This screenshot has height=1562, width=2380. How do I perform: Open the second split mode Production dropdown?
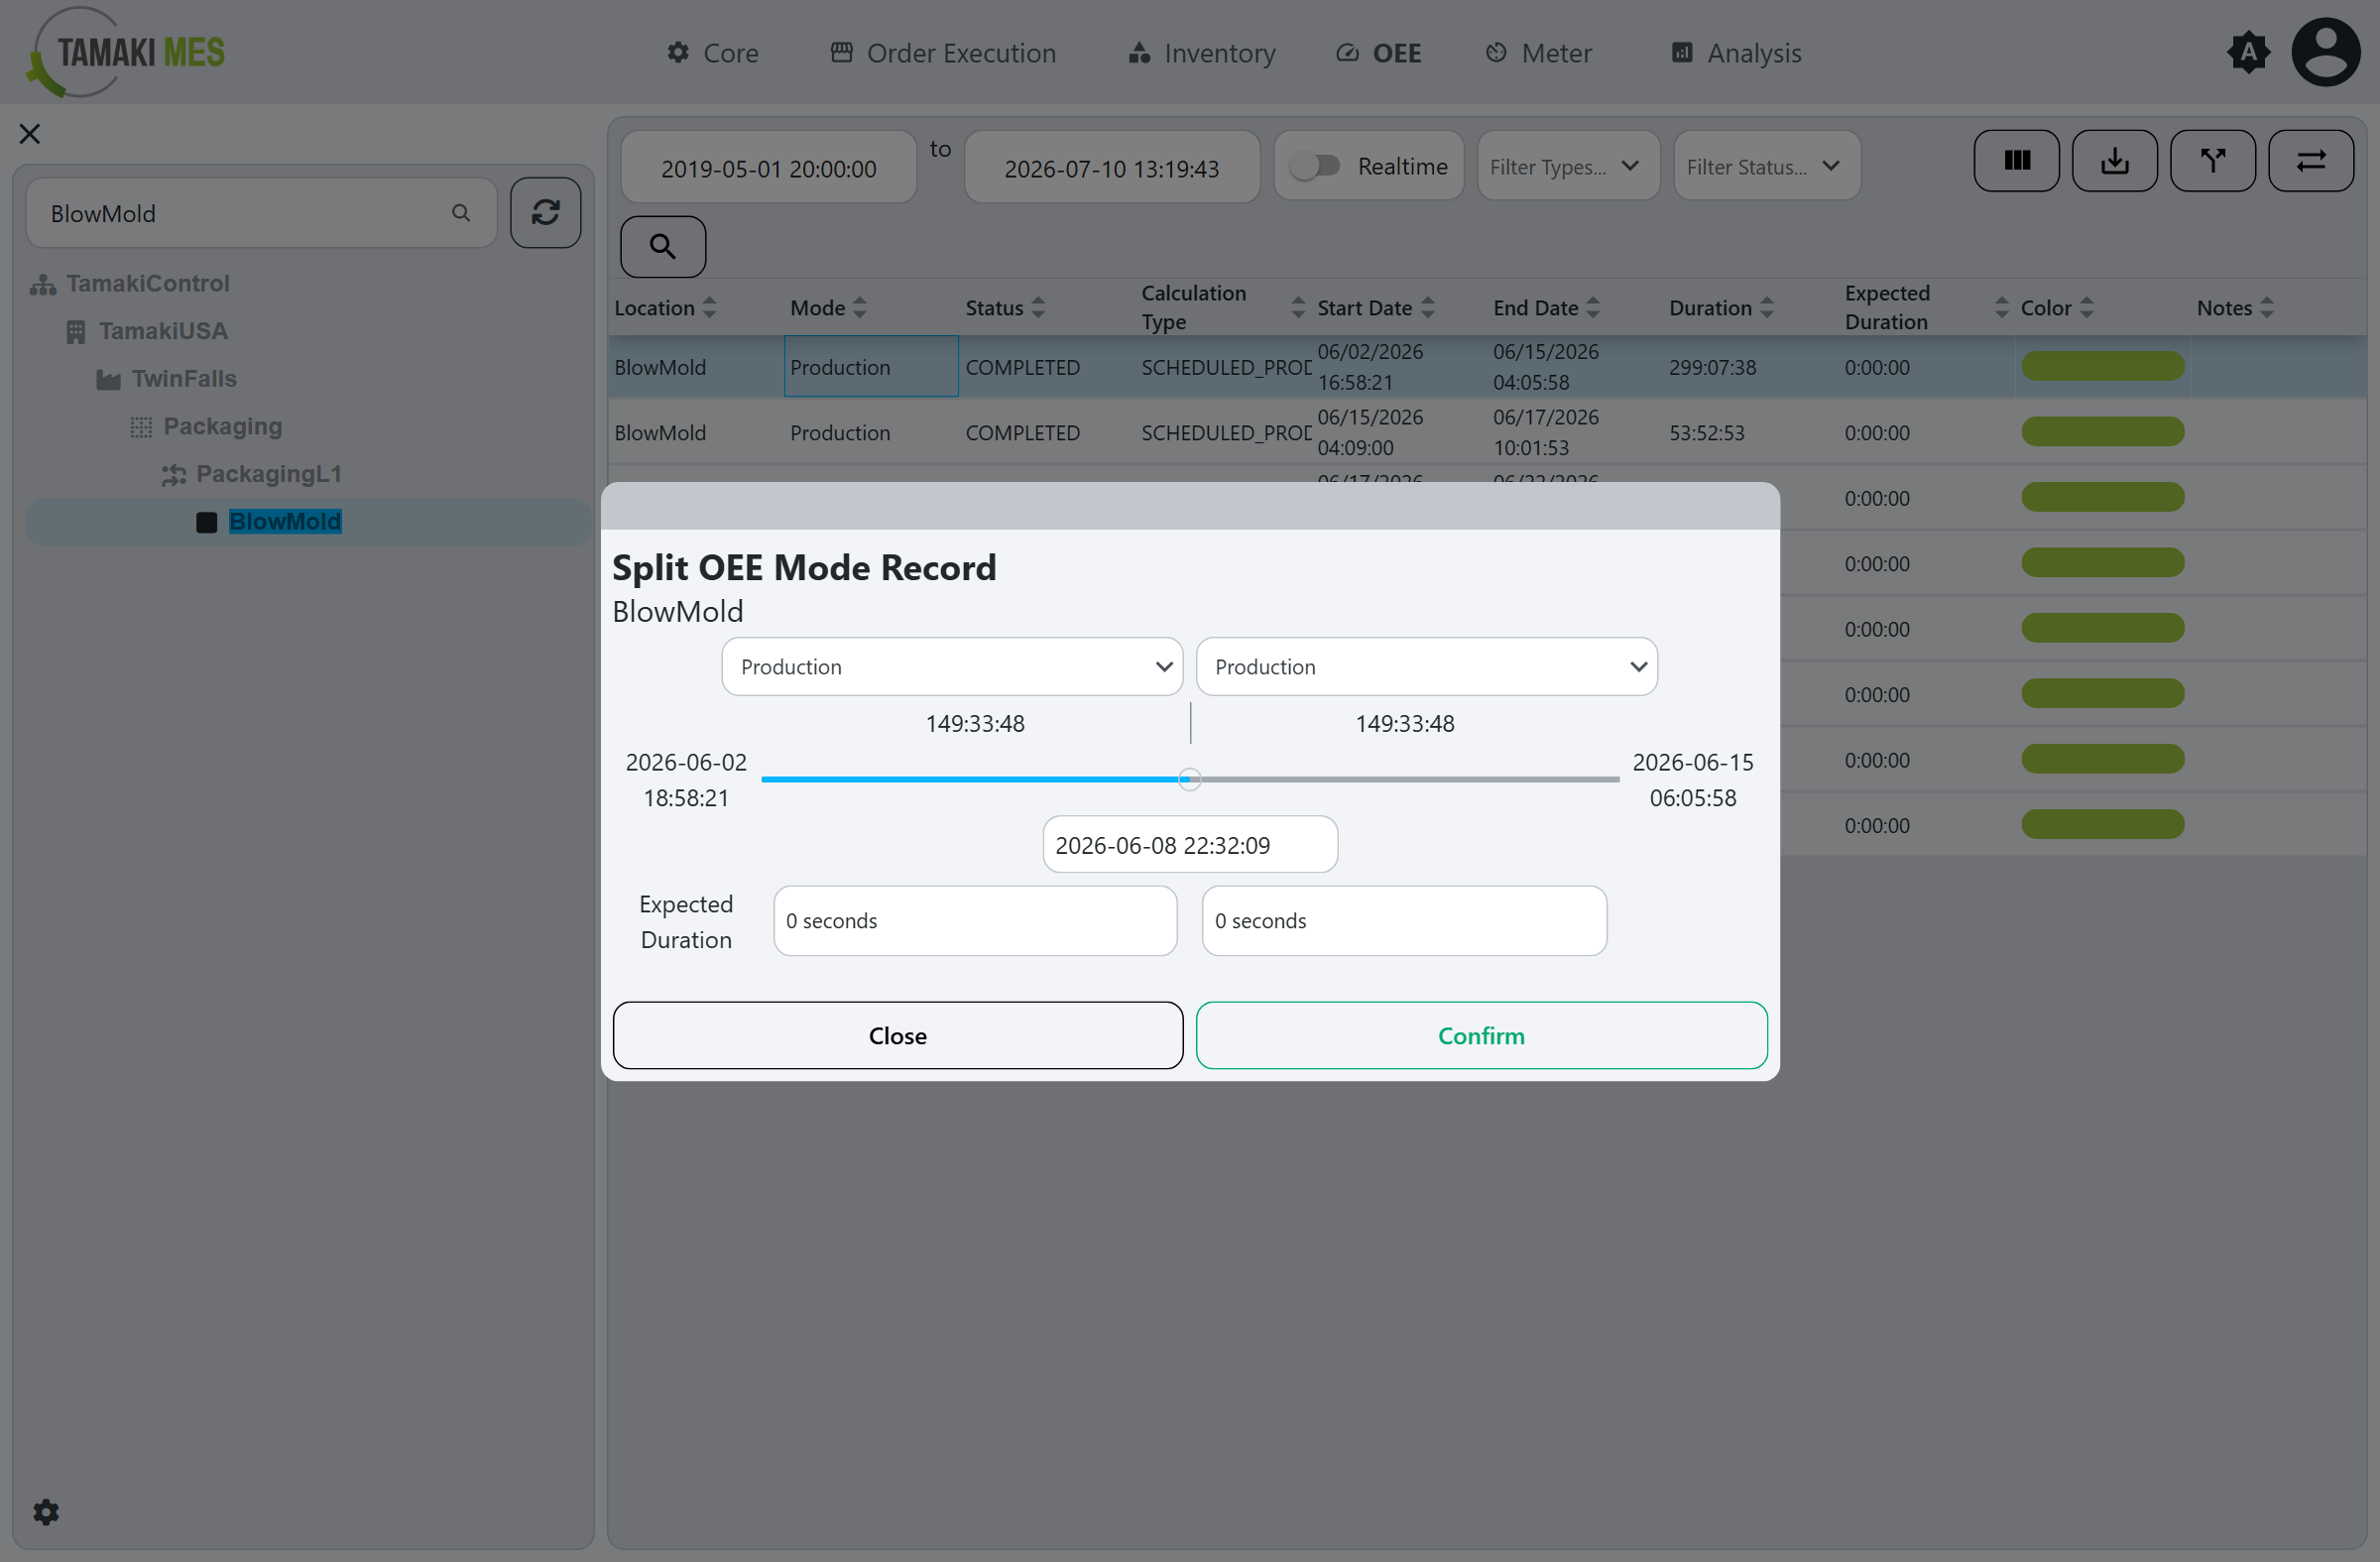tap(1426, 667)
